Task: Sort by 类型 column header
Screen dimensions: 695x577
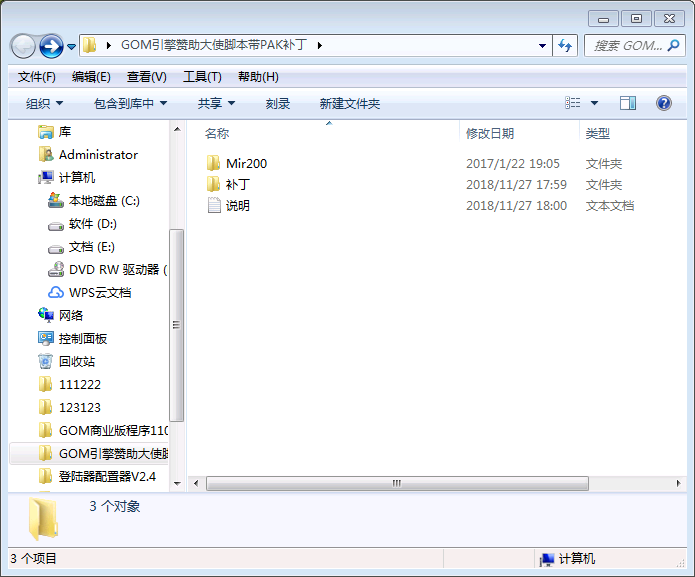Action: click(x=597, y=133)
